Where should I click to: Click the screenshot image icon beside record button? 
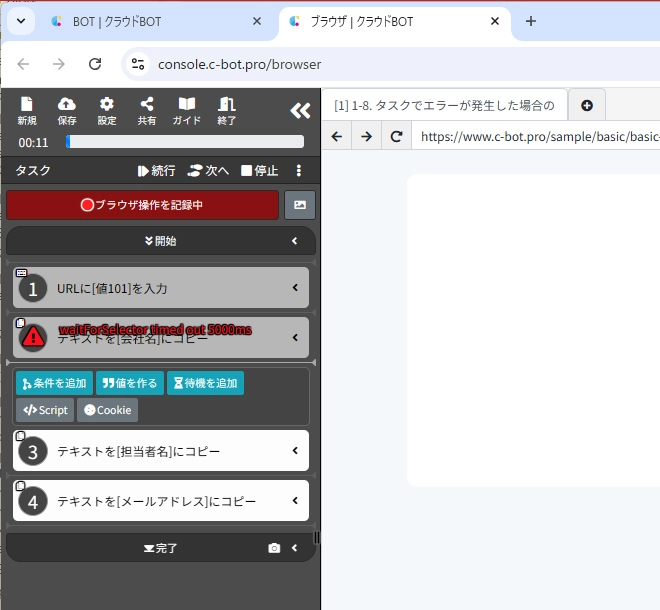point(300,205)
